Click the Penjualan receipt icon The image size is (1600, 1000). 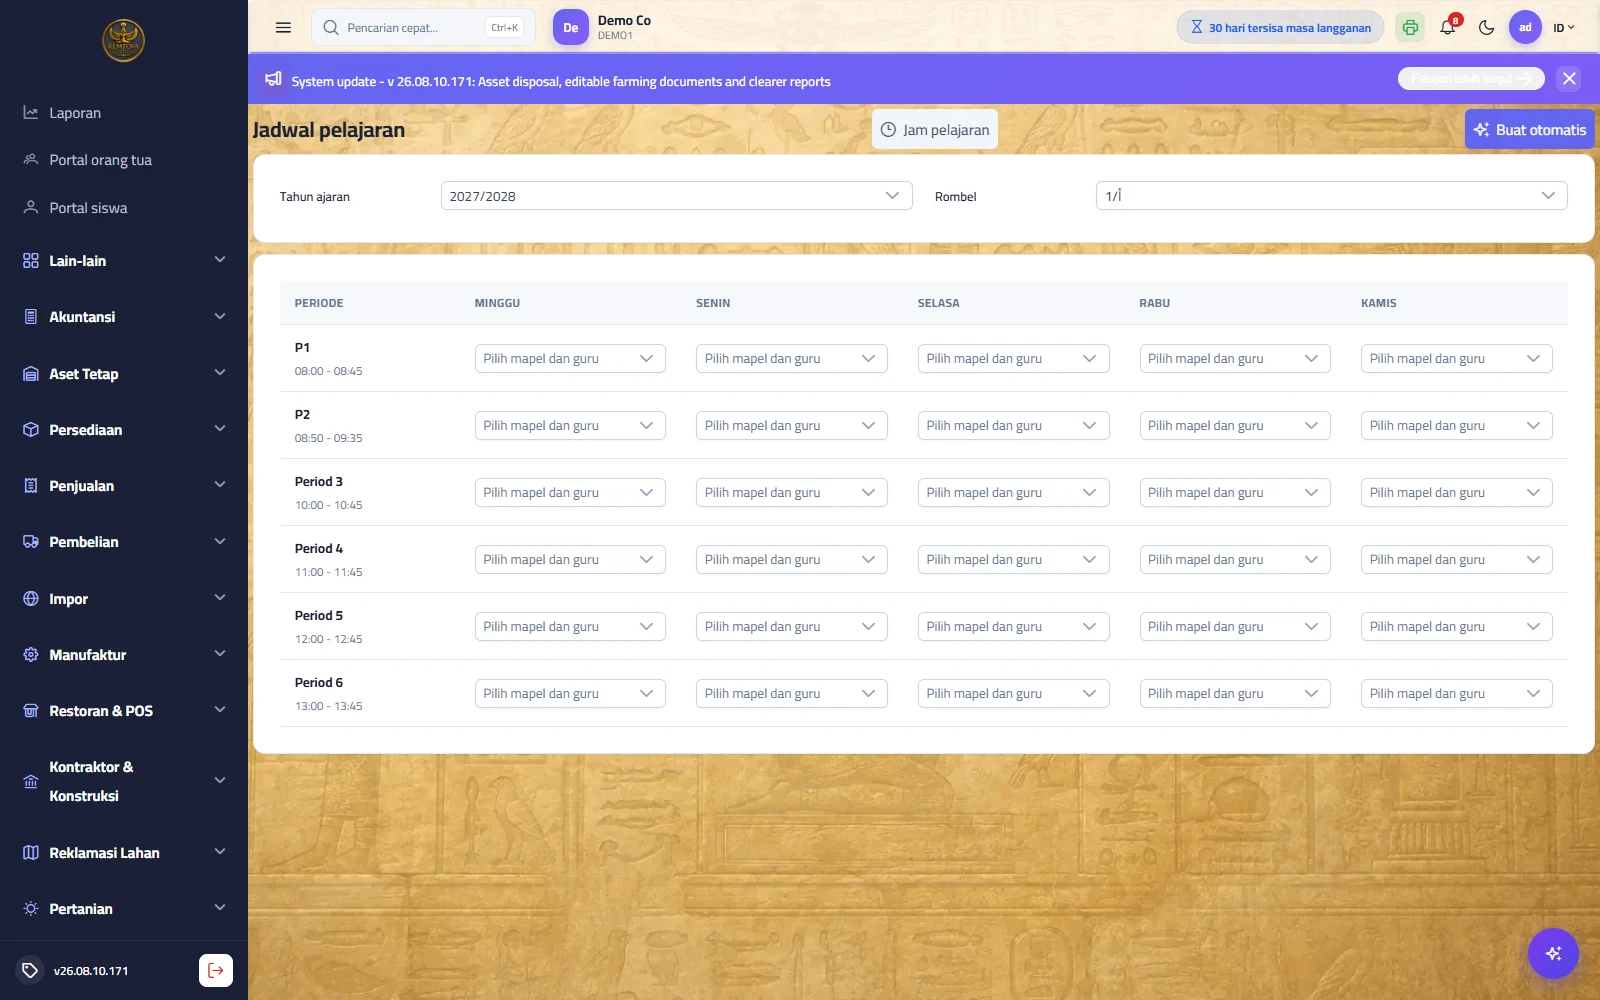[x=31, y=486]
